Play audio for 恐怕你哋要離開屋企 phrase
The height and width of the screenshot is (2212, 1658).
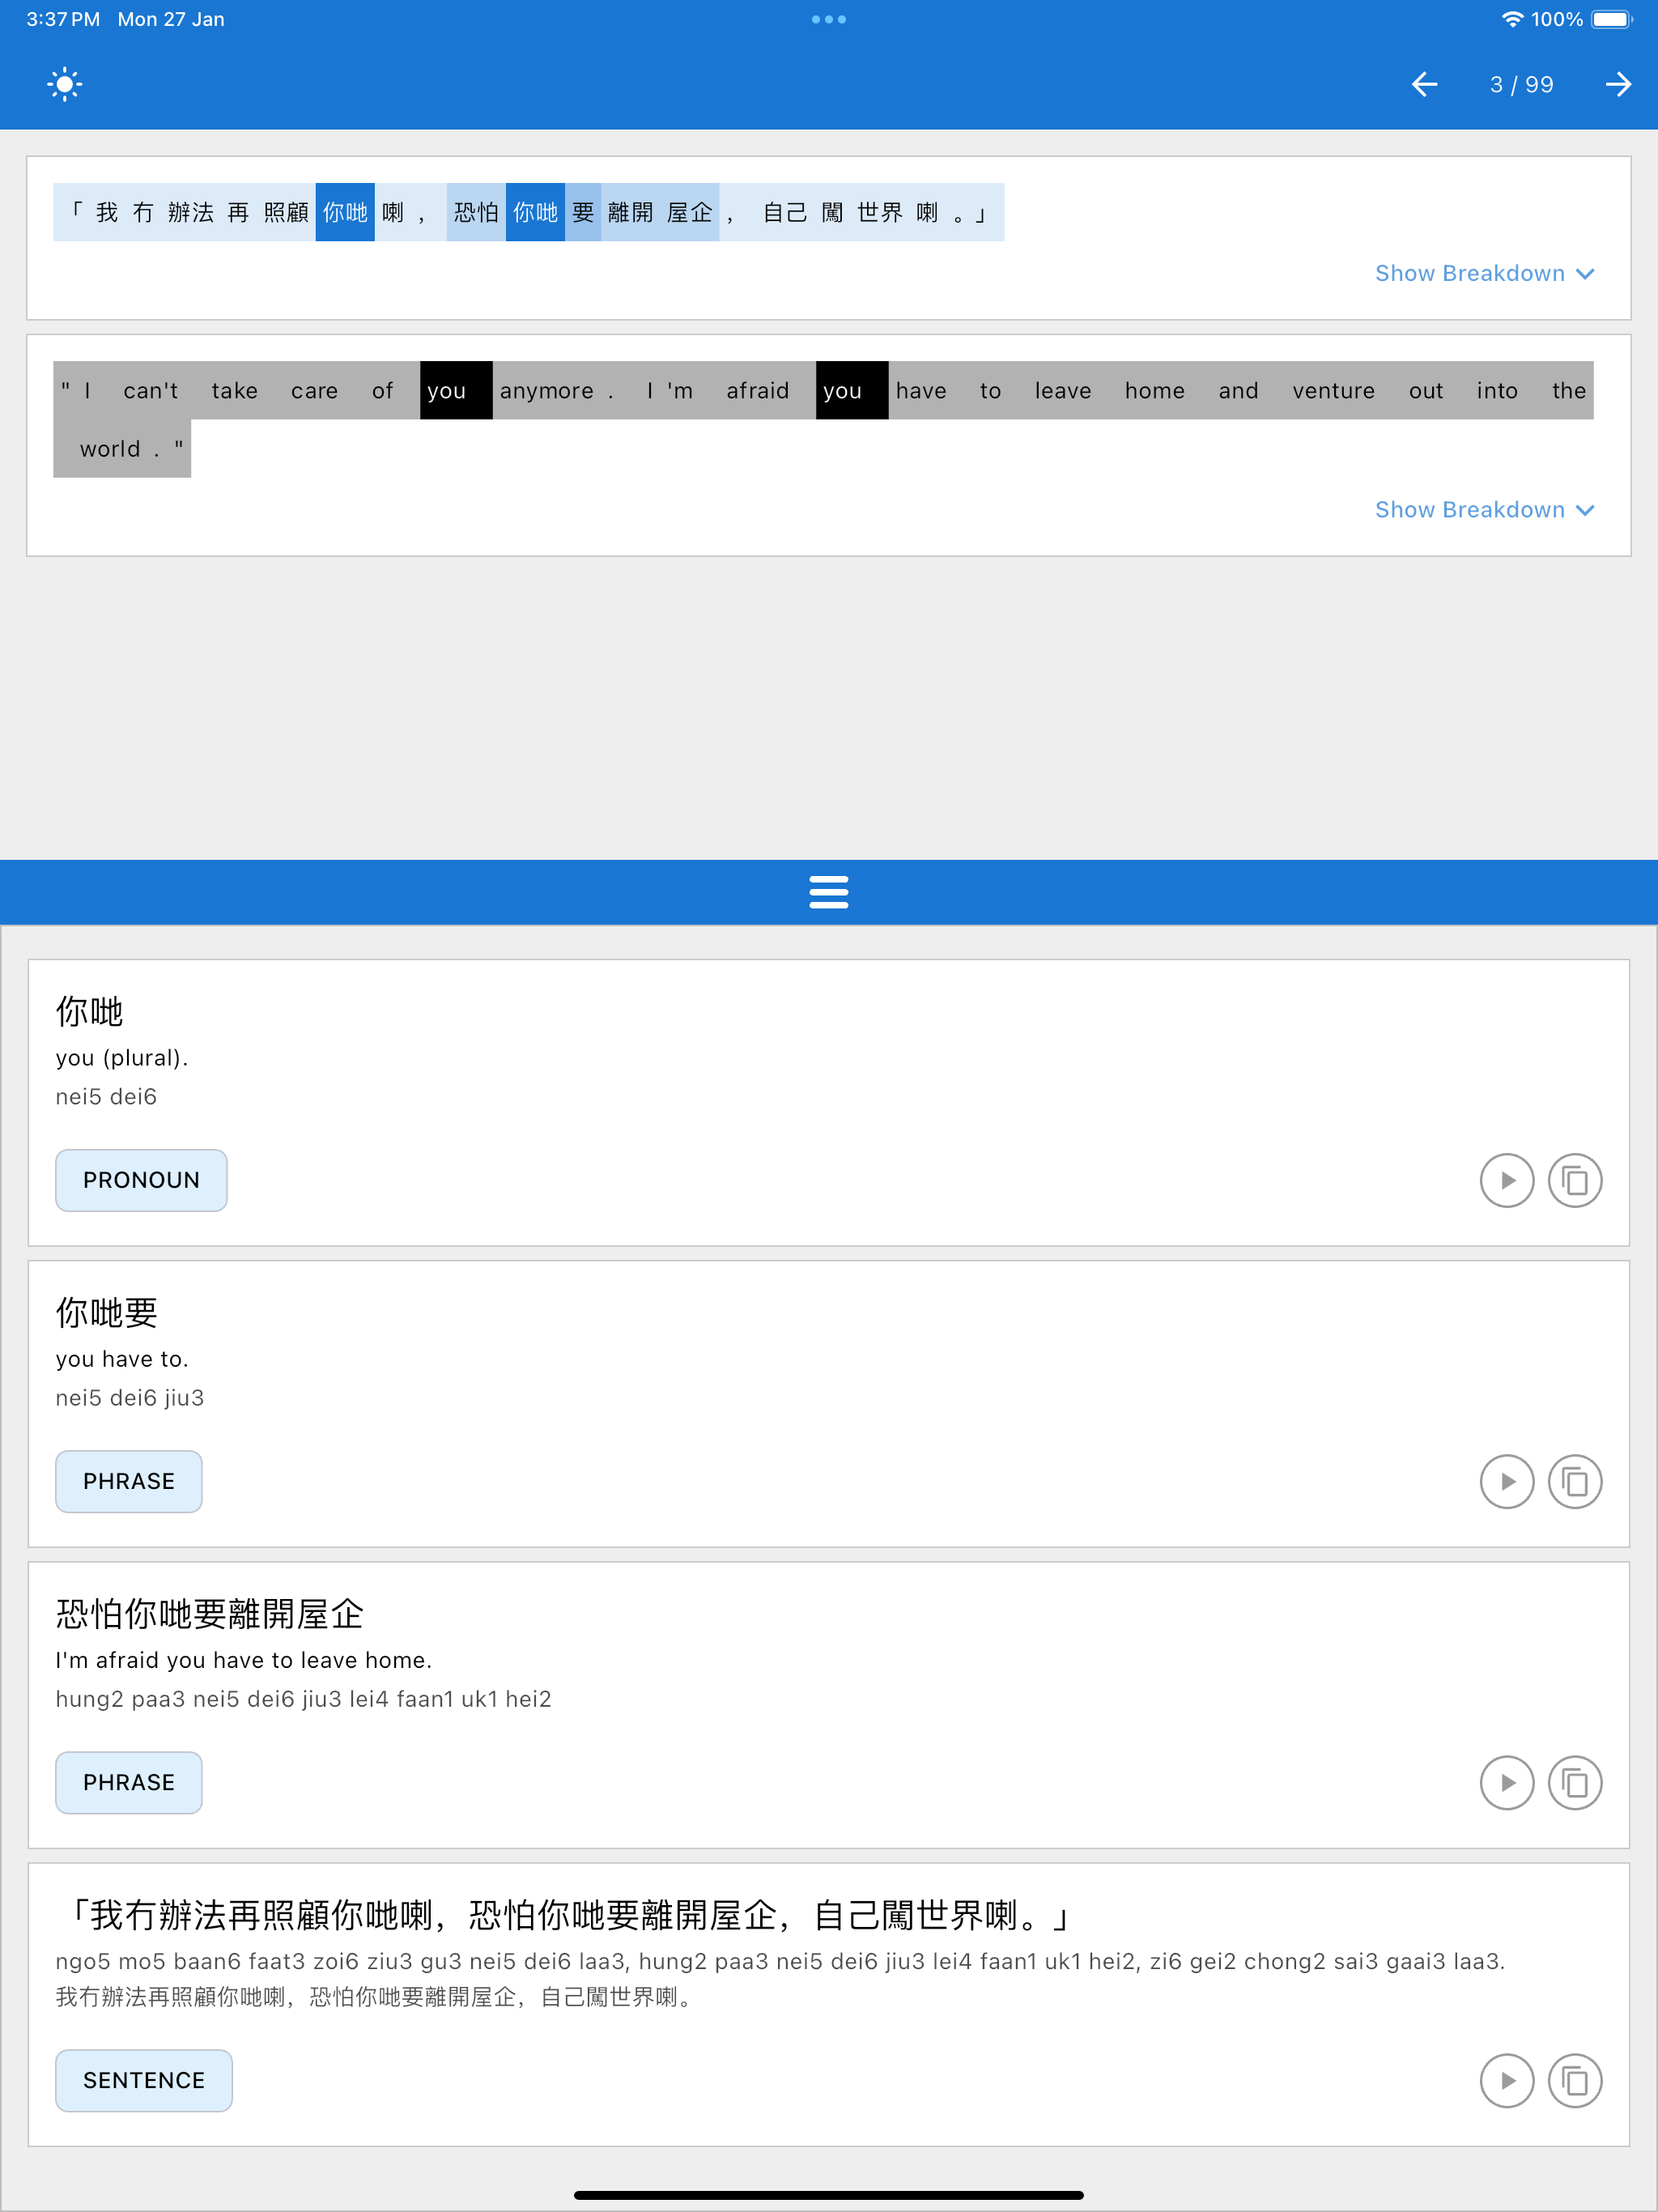tap(1507, 1782)
